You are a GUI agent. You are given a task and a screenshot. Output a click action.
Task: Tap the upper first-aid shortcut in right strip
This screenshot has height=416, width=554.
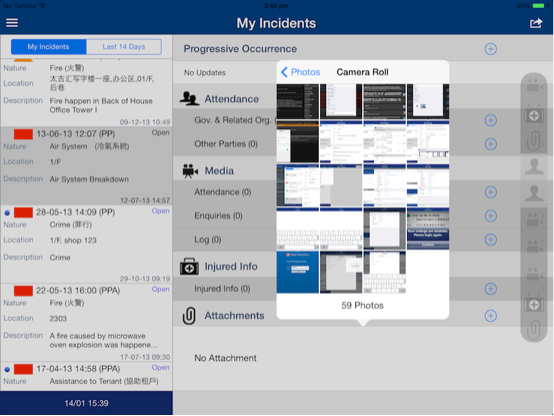click(534, 115)
